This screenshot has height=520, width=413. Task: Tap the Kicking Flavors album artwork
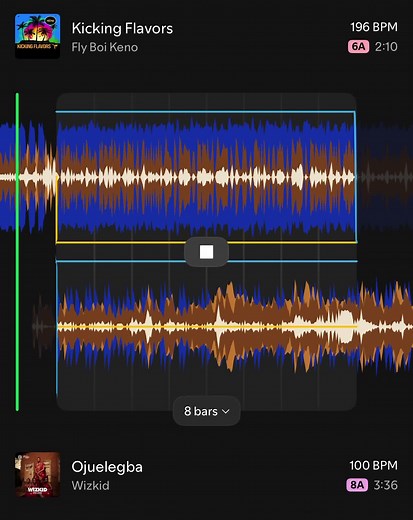tap(38, 36)
